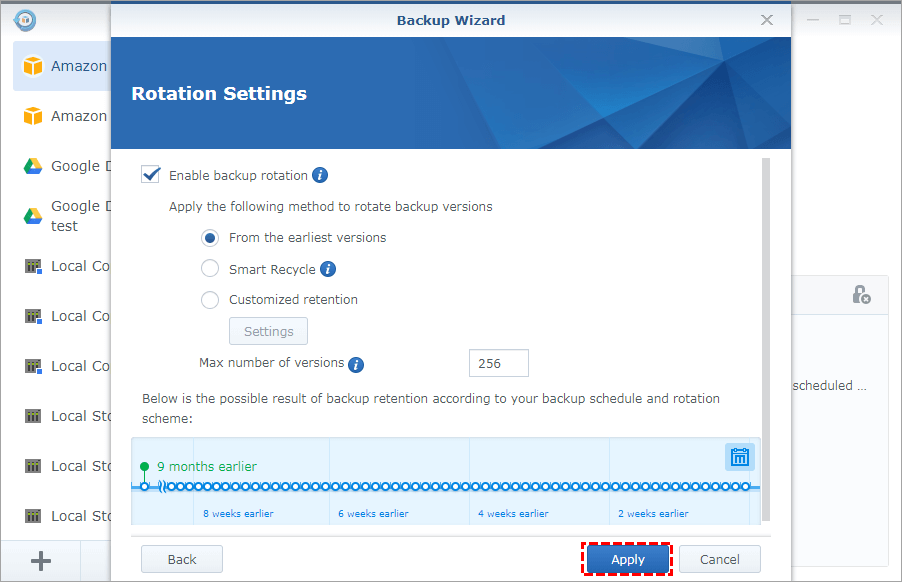Click the 6 weeks earlier timeline label
Image resolution: width=902 pixels, height=582 pixels.
(x=373, y=514)
